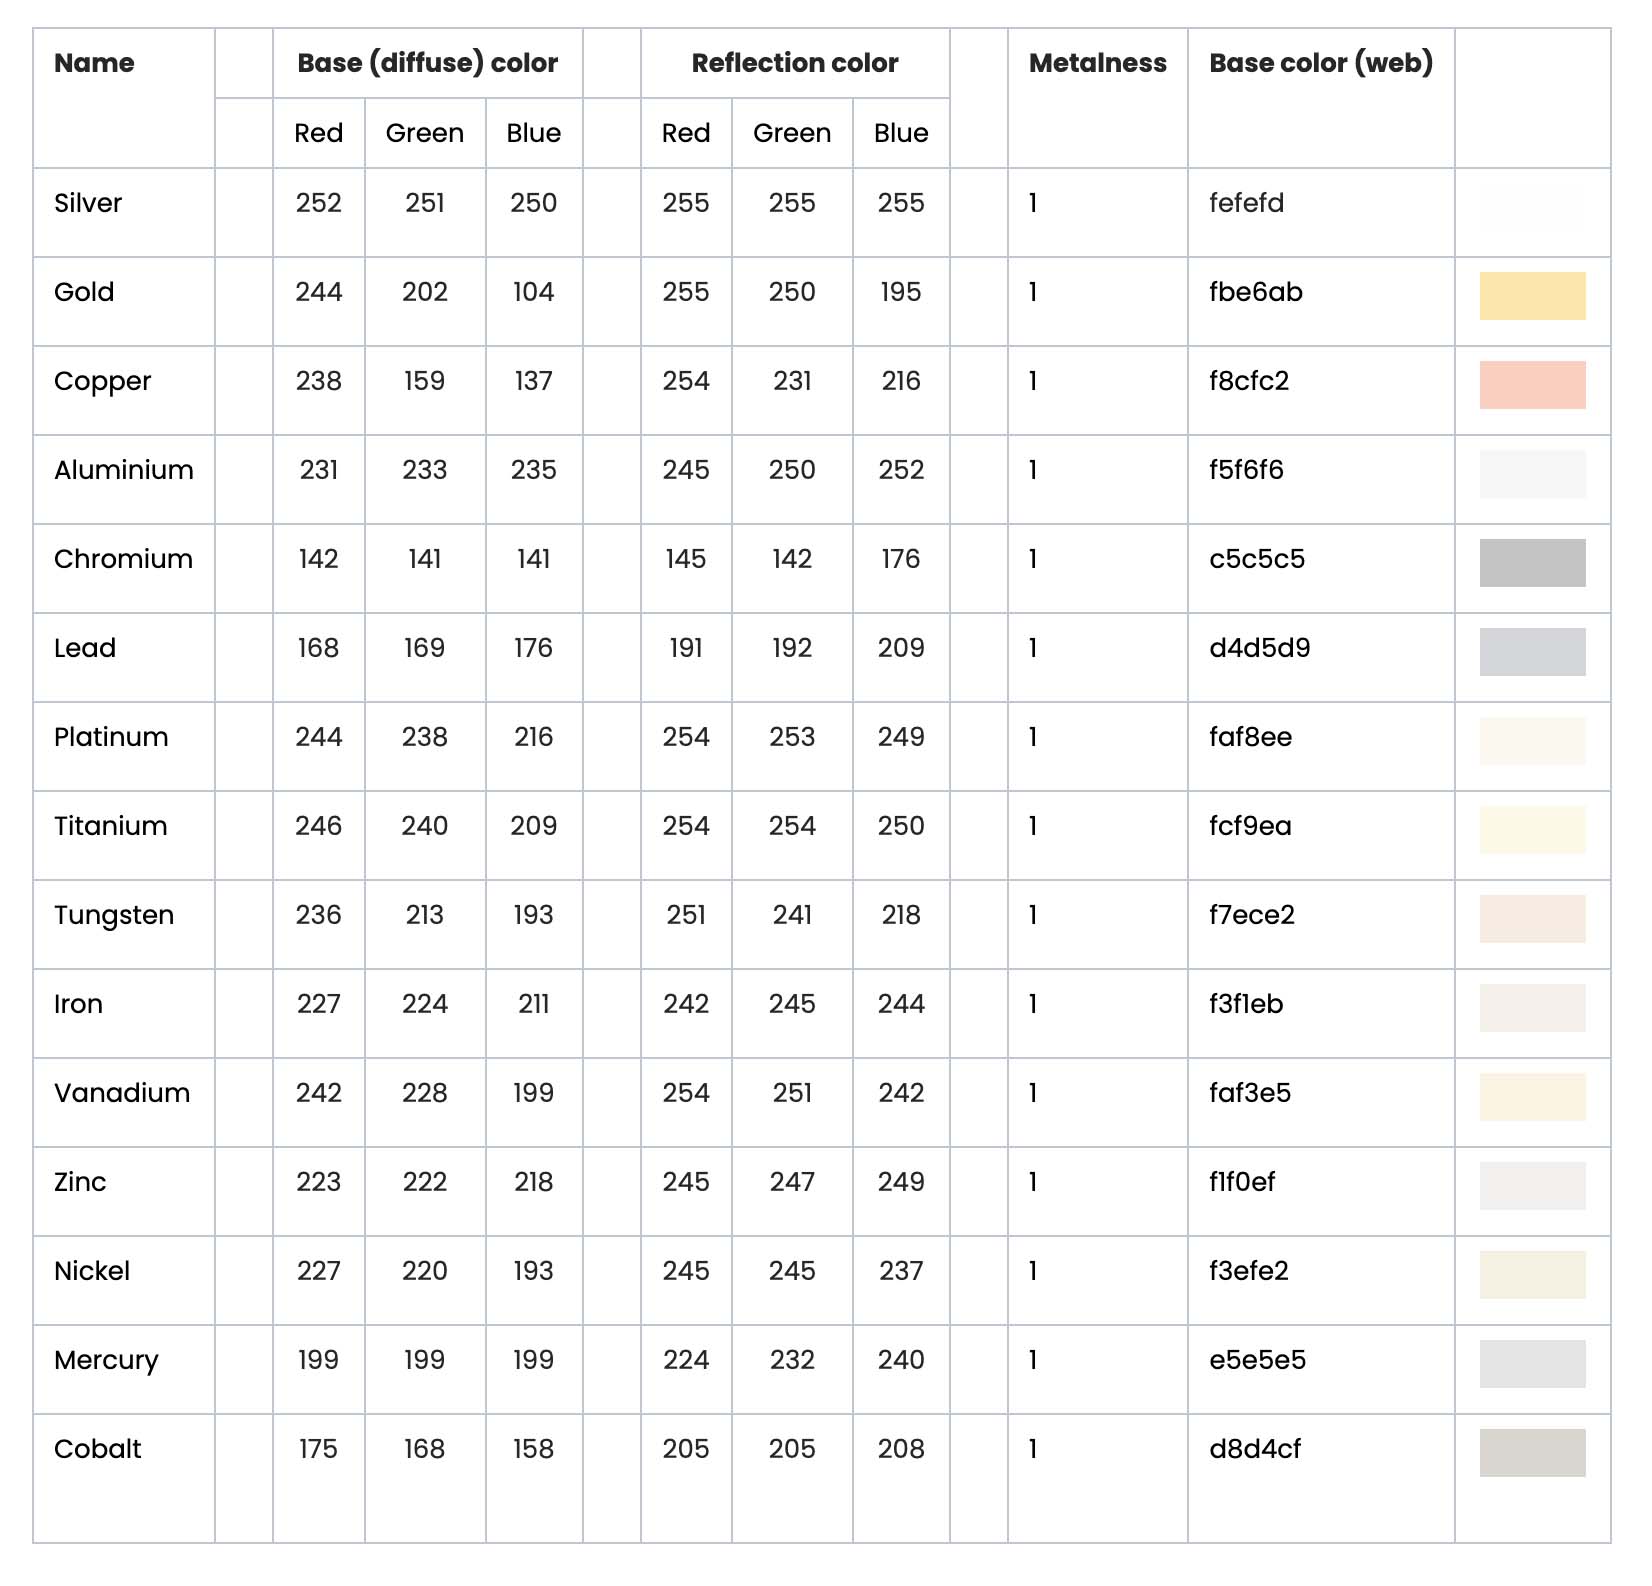Click the Gold color swatch
This screenshot has width=1652, height=1586.
coord(1532,296)
